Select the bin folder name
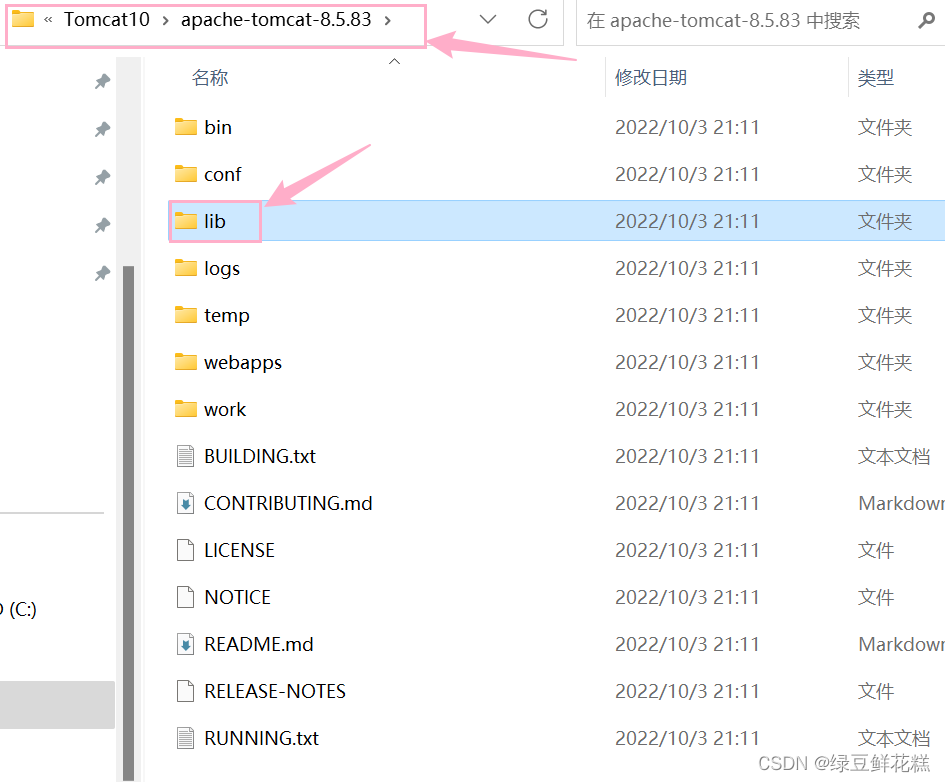Image resolution: width=945 pixels, height=782 pixels. click(x=218, y=127)
